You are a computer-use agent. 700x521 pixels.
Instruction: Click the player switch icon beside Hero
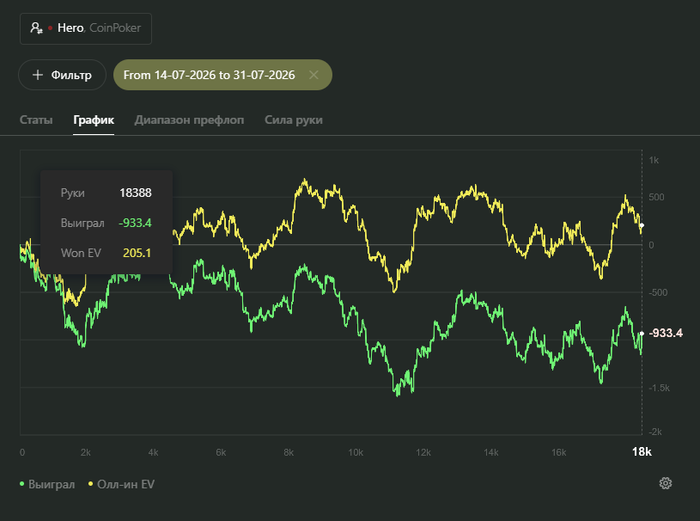pos(36,28)
